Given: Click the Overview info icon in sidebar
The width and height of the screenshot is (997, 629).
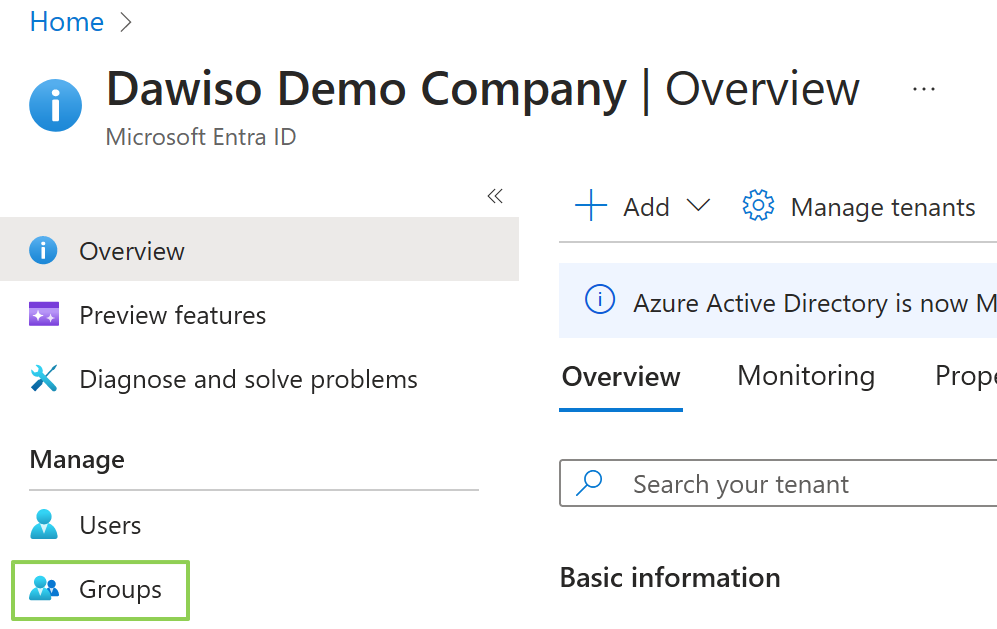Looking at the screenshot, I should point(43,250).
